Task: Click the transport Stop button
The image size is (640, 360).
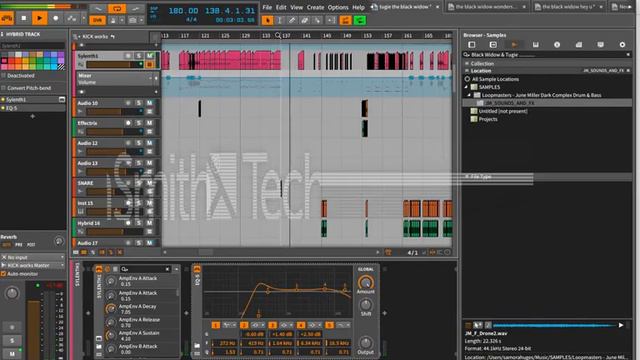Action: (x=24, y=18)
